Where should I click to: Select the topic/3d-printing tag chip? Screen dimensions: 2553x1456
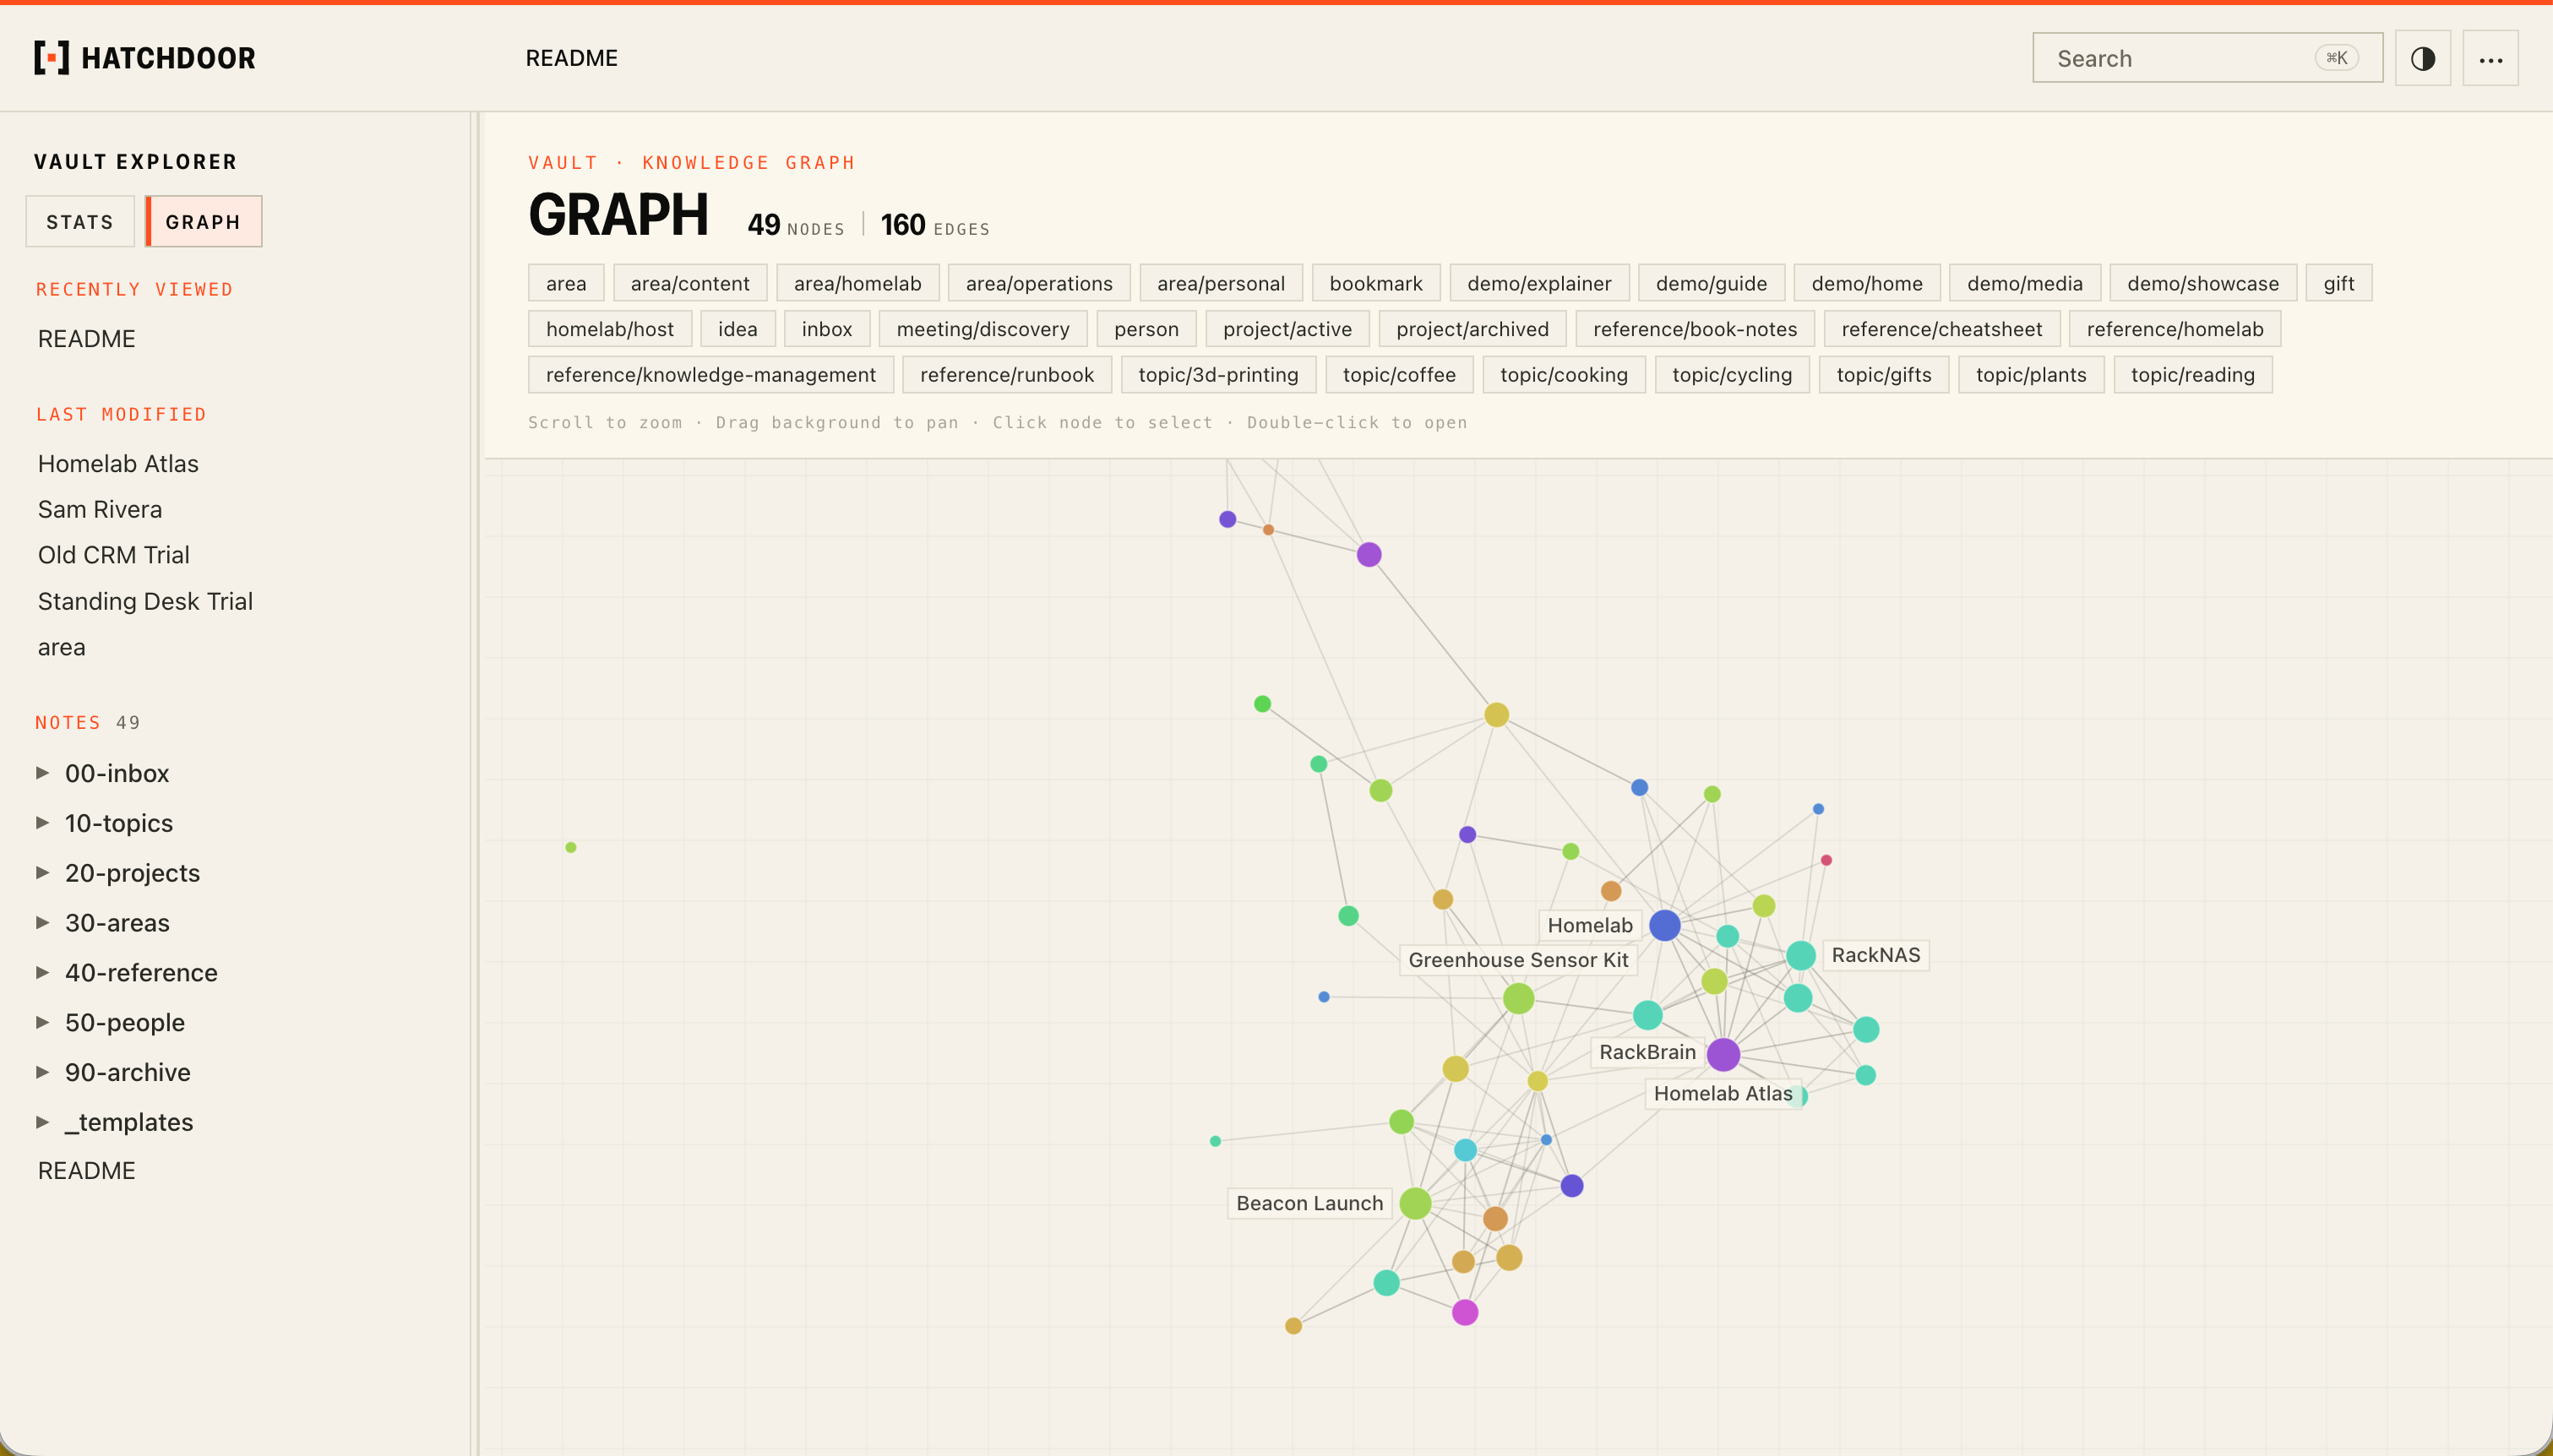(1218, 375)
